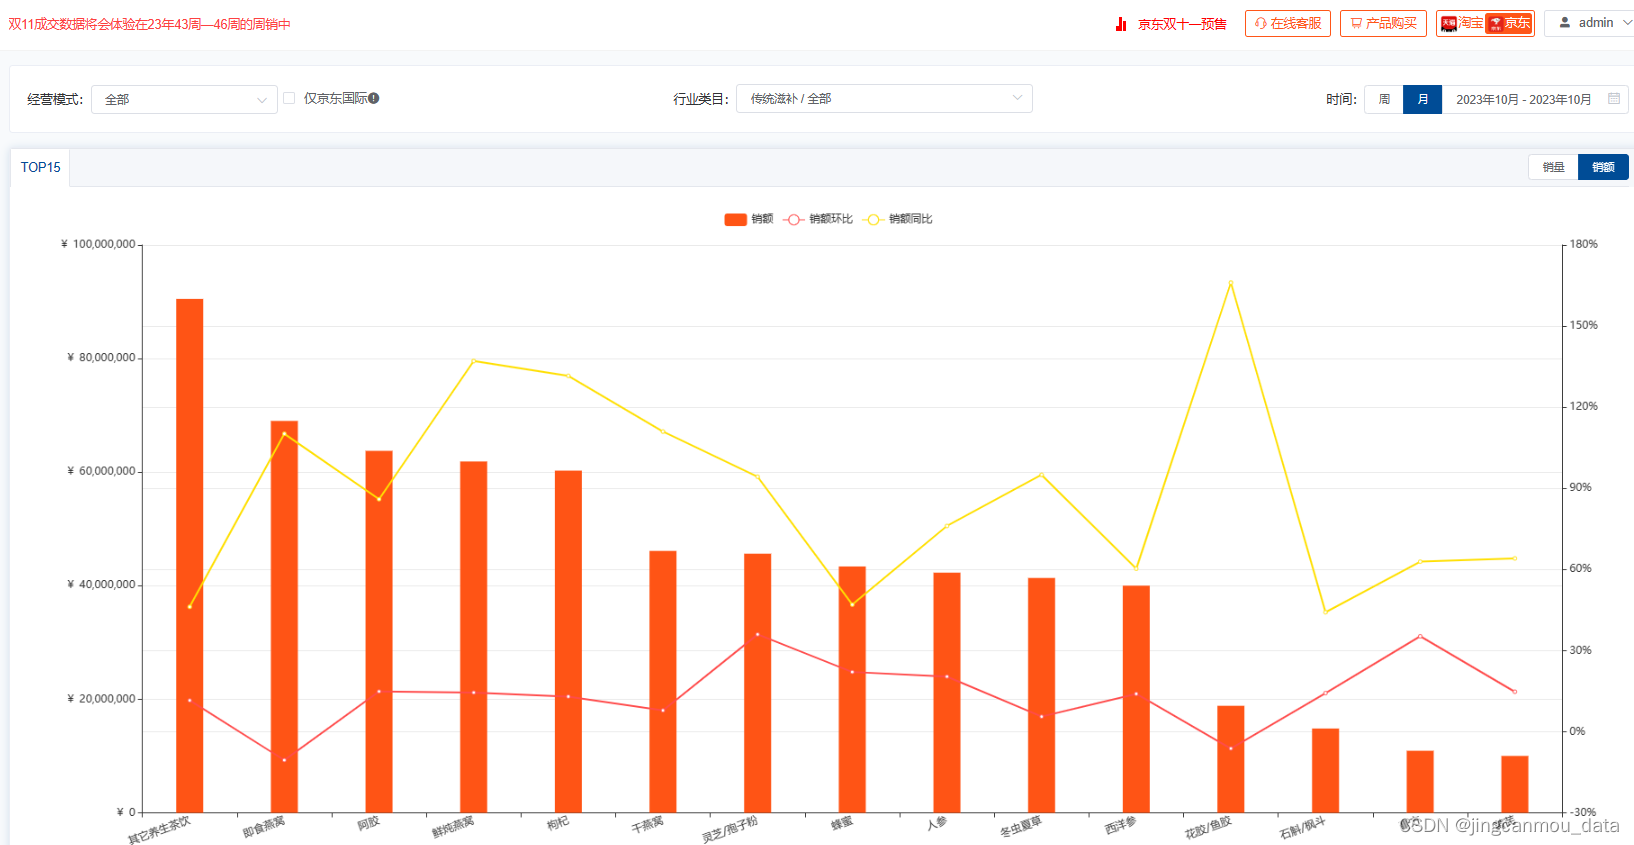The height and width of the screenshot is (845, 1634).
Task: Click the 石斛/枫斗 bar
Action: pyautogui.click(x=1325, y=770)
